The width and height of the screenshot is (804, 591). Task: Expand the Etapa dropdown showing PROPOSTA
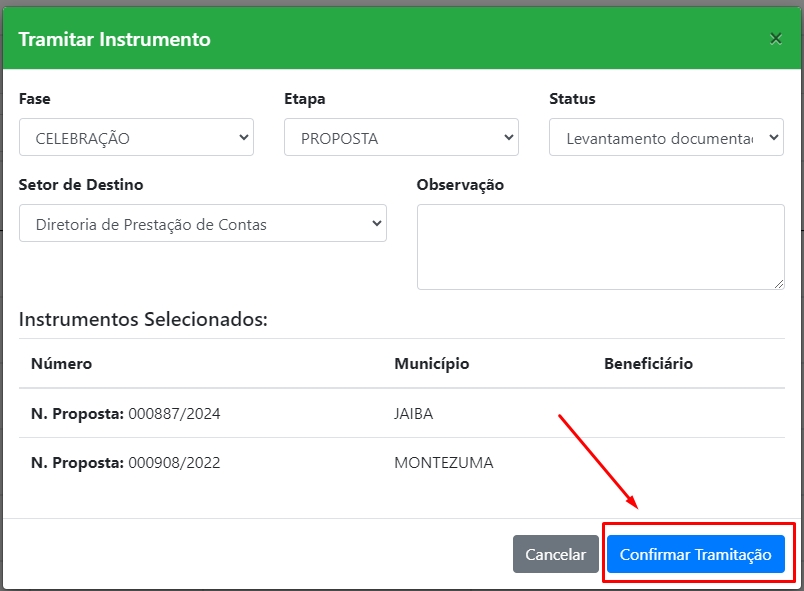click(x=401, y=138)
